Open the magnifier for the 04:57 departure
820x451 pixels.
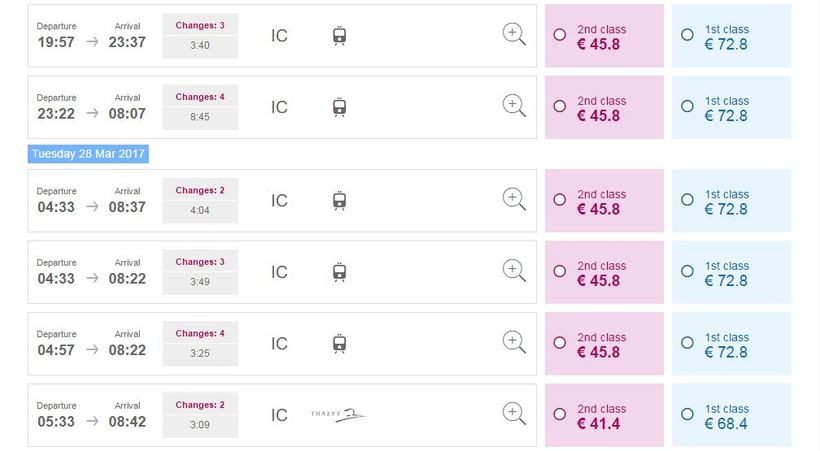click(514, 343)
